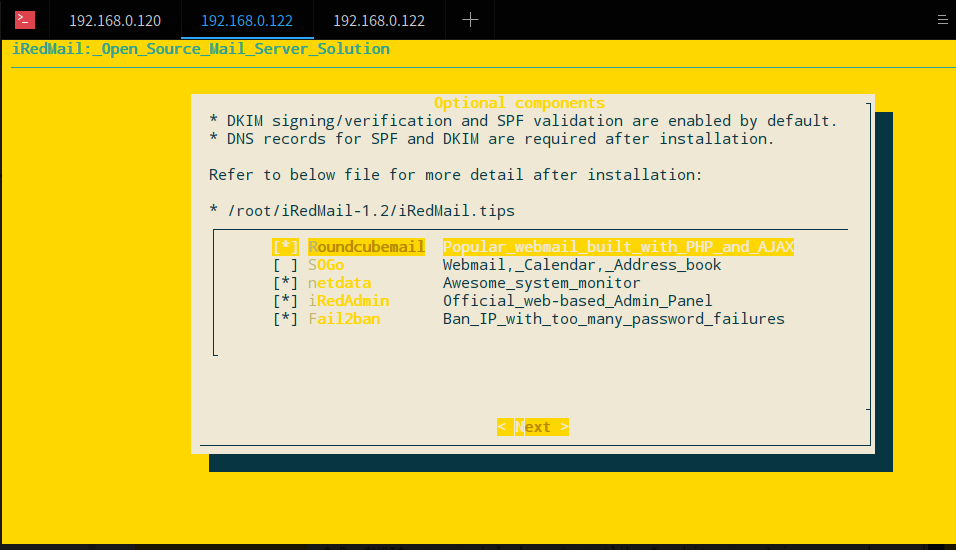Click the DNS records for SPF line

pyautogui.click(x=491, y=139)
